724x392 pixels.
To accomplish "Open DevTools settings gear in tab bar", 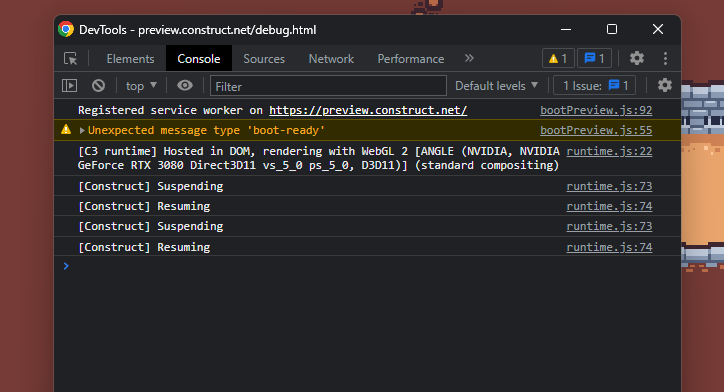I will [637, 58].
